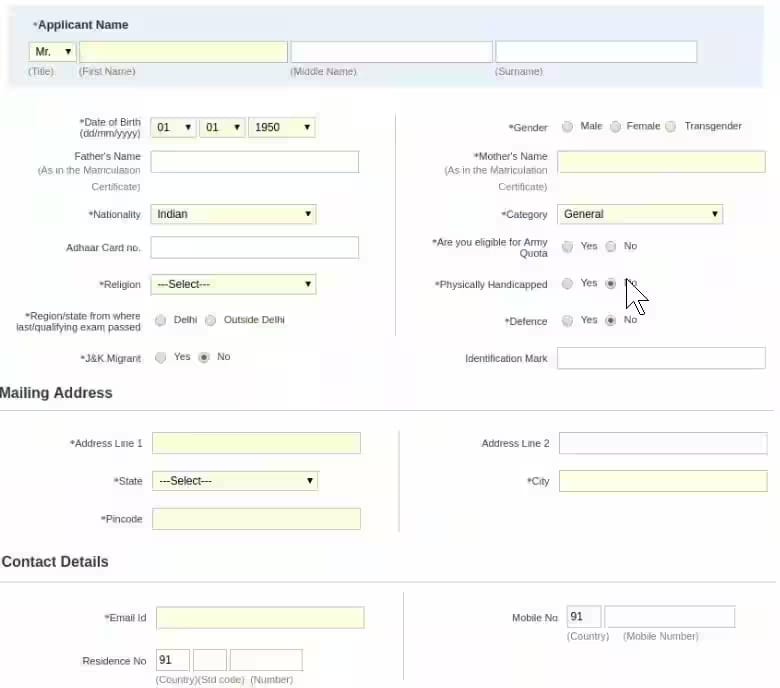Screen dimensions: 780x688
Task: Mark Yes for Army Quota eligibility
Action: (x=567, y=247)
